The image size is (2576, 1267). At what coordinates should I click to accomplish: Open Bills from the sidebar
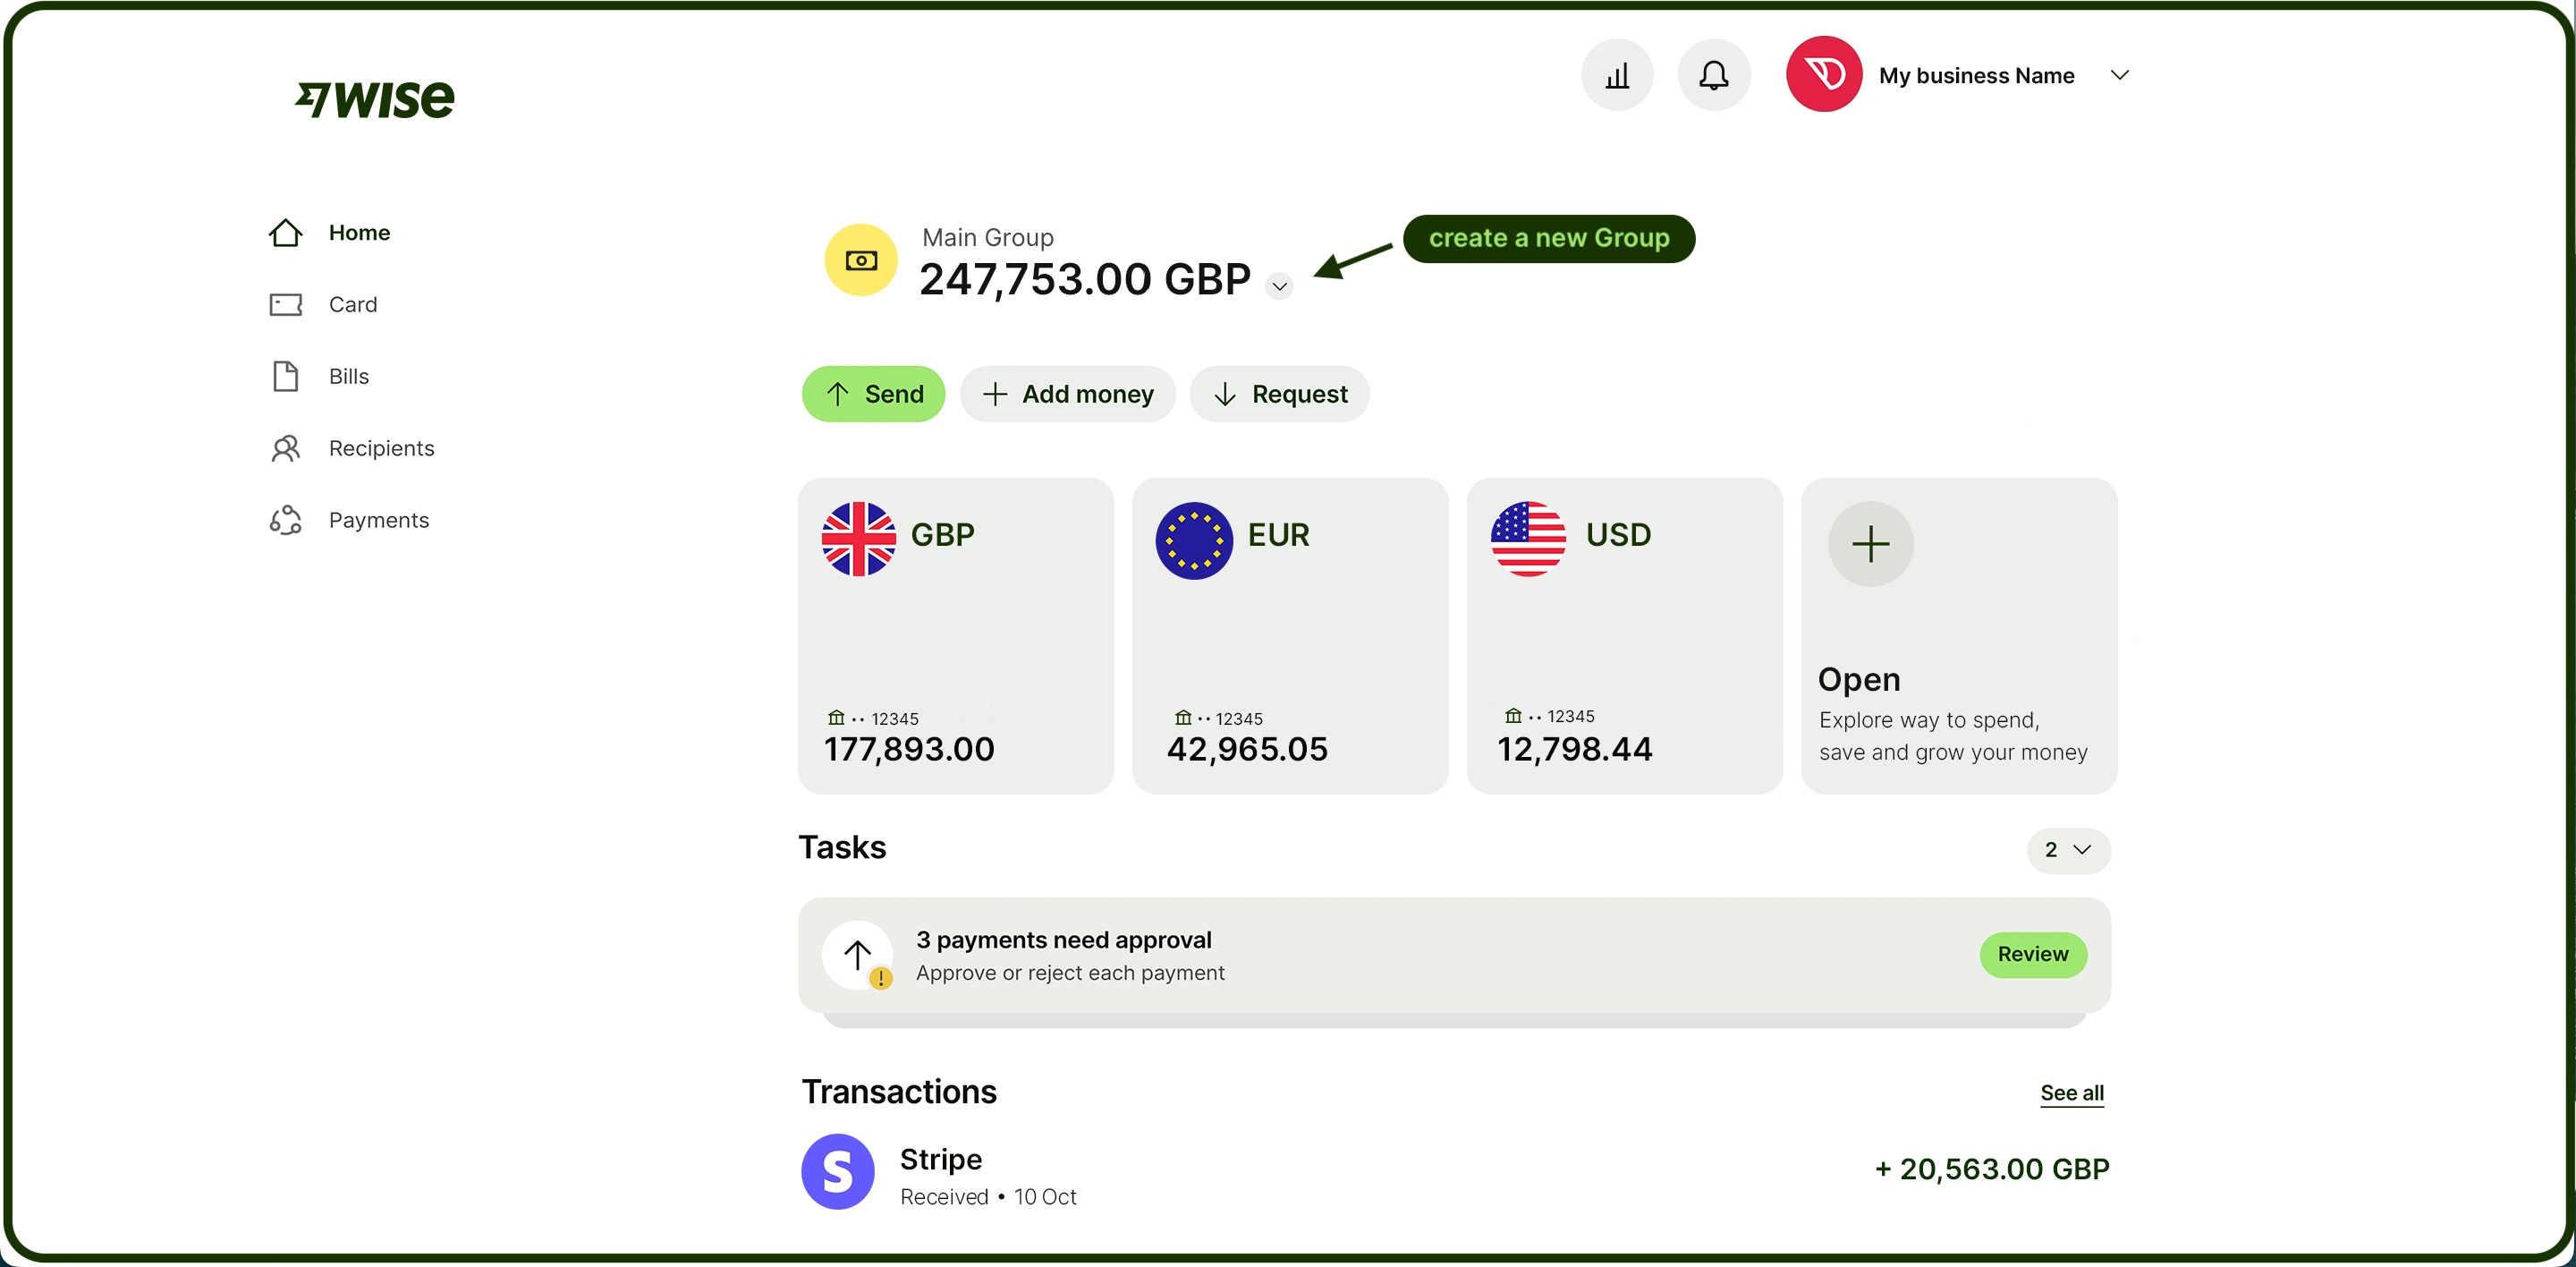(x=348, y=376)
